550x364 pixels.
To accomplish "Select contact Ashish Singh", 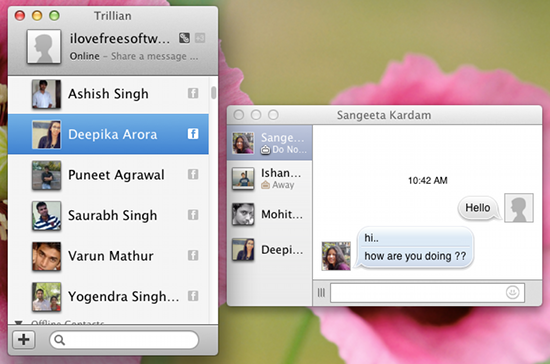I will point(108,94).
